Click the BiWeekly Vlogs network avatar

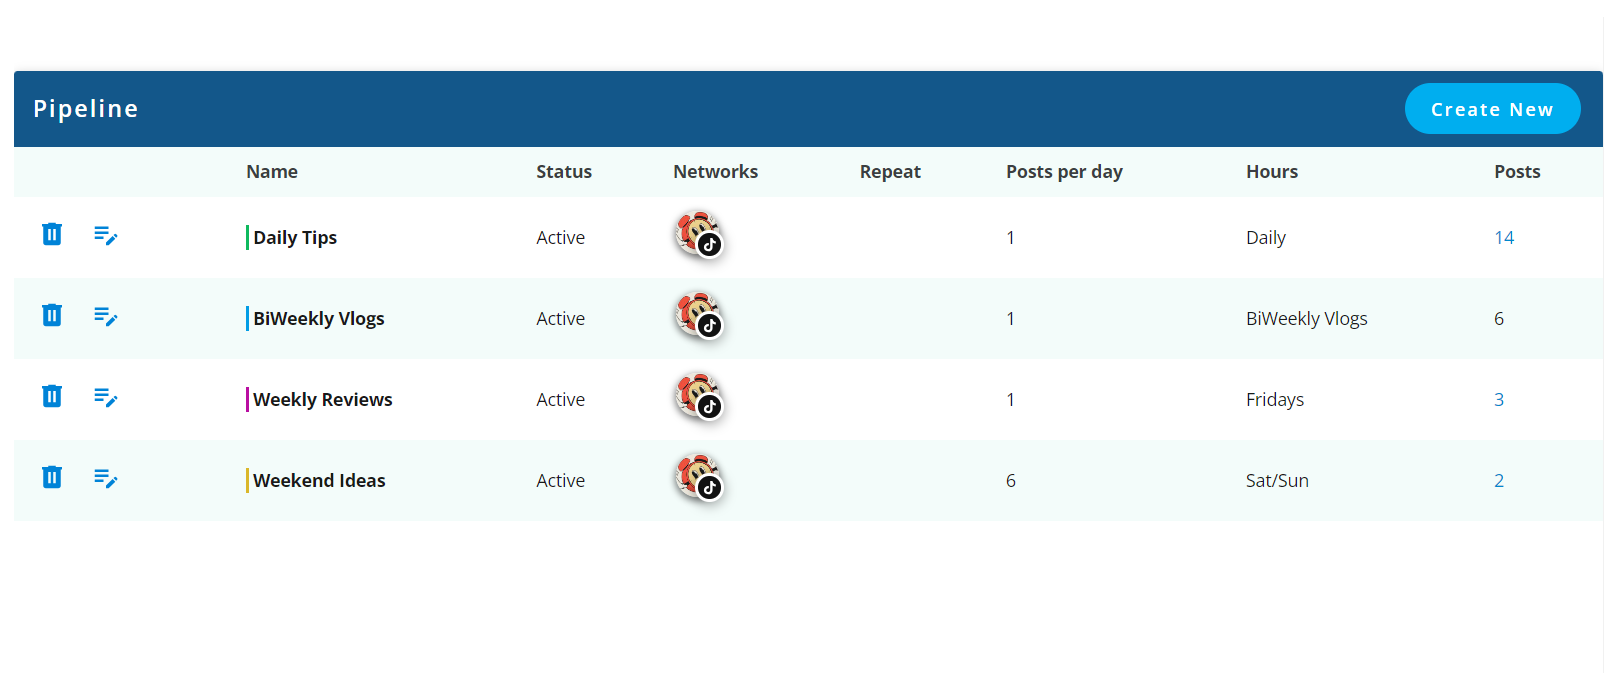click(x=698, y=316)
